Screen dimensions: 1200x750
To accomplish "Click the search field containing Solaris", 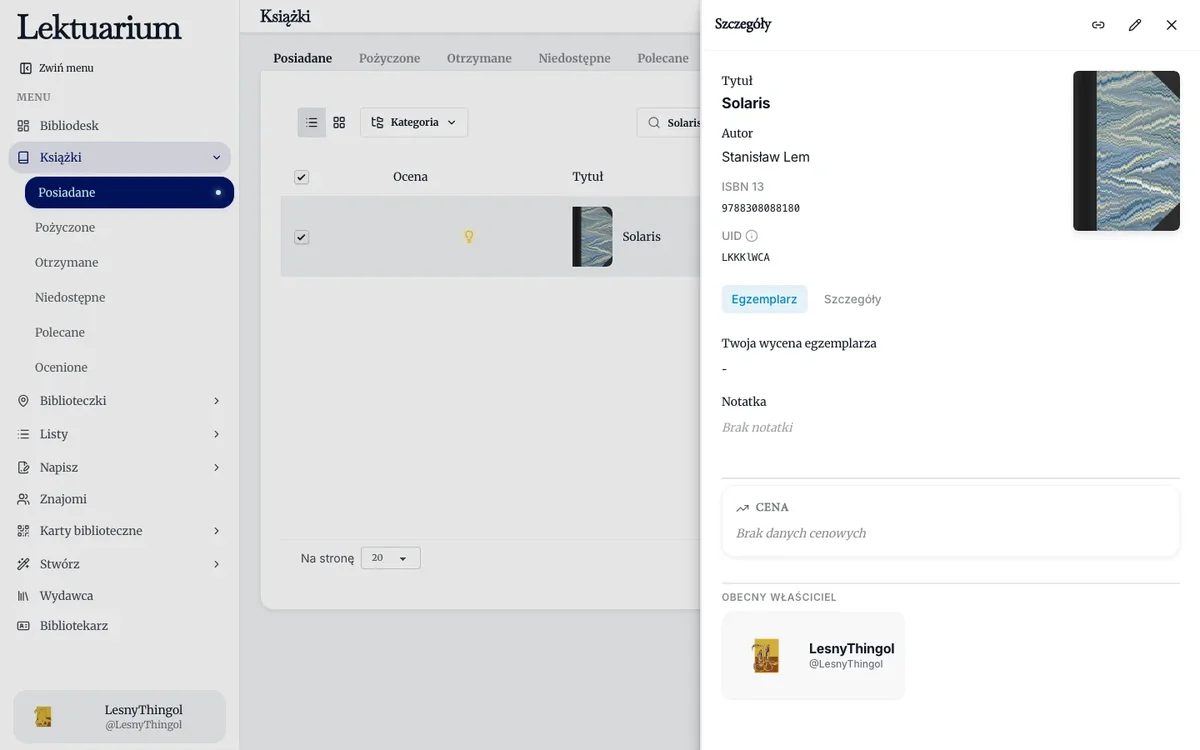I will (670, 123).
